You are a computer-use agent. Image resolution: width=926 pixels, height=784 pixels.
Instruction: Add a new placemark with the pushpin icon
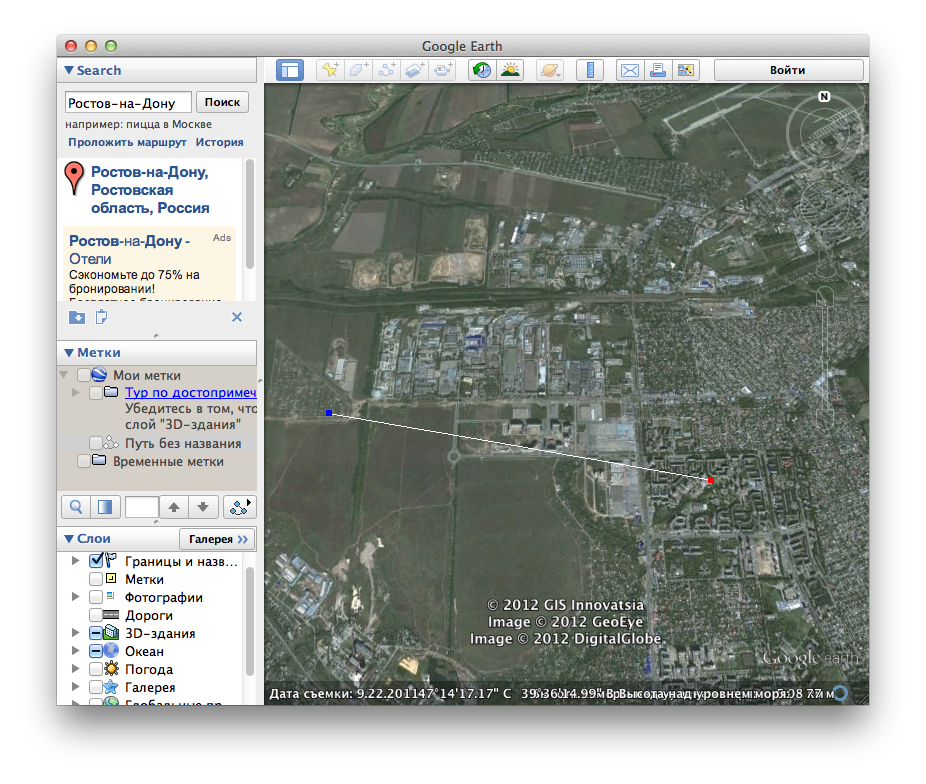pyautogui.click(x=330, y=70)
